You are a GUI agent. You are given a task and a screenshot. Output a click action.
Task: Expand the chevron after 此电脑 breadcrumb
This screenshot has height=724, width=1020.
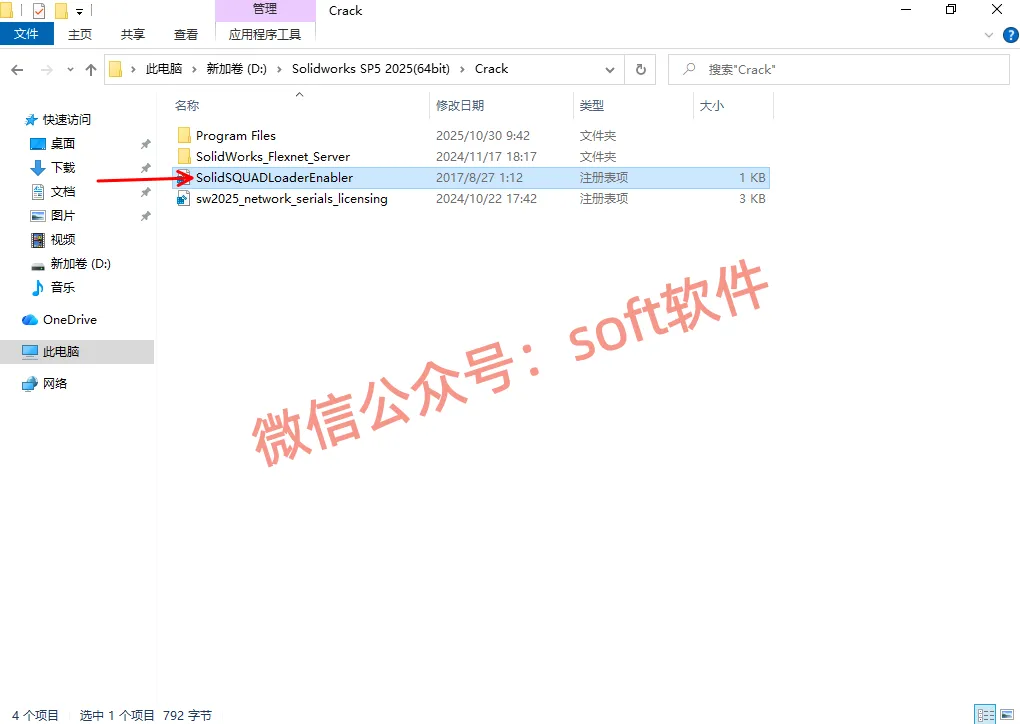click(194, 70)
